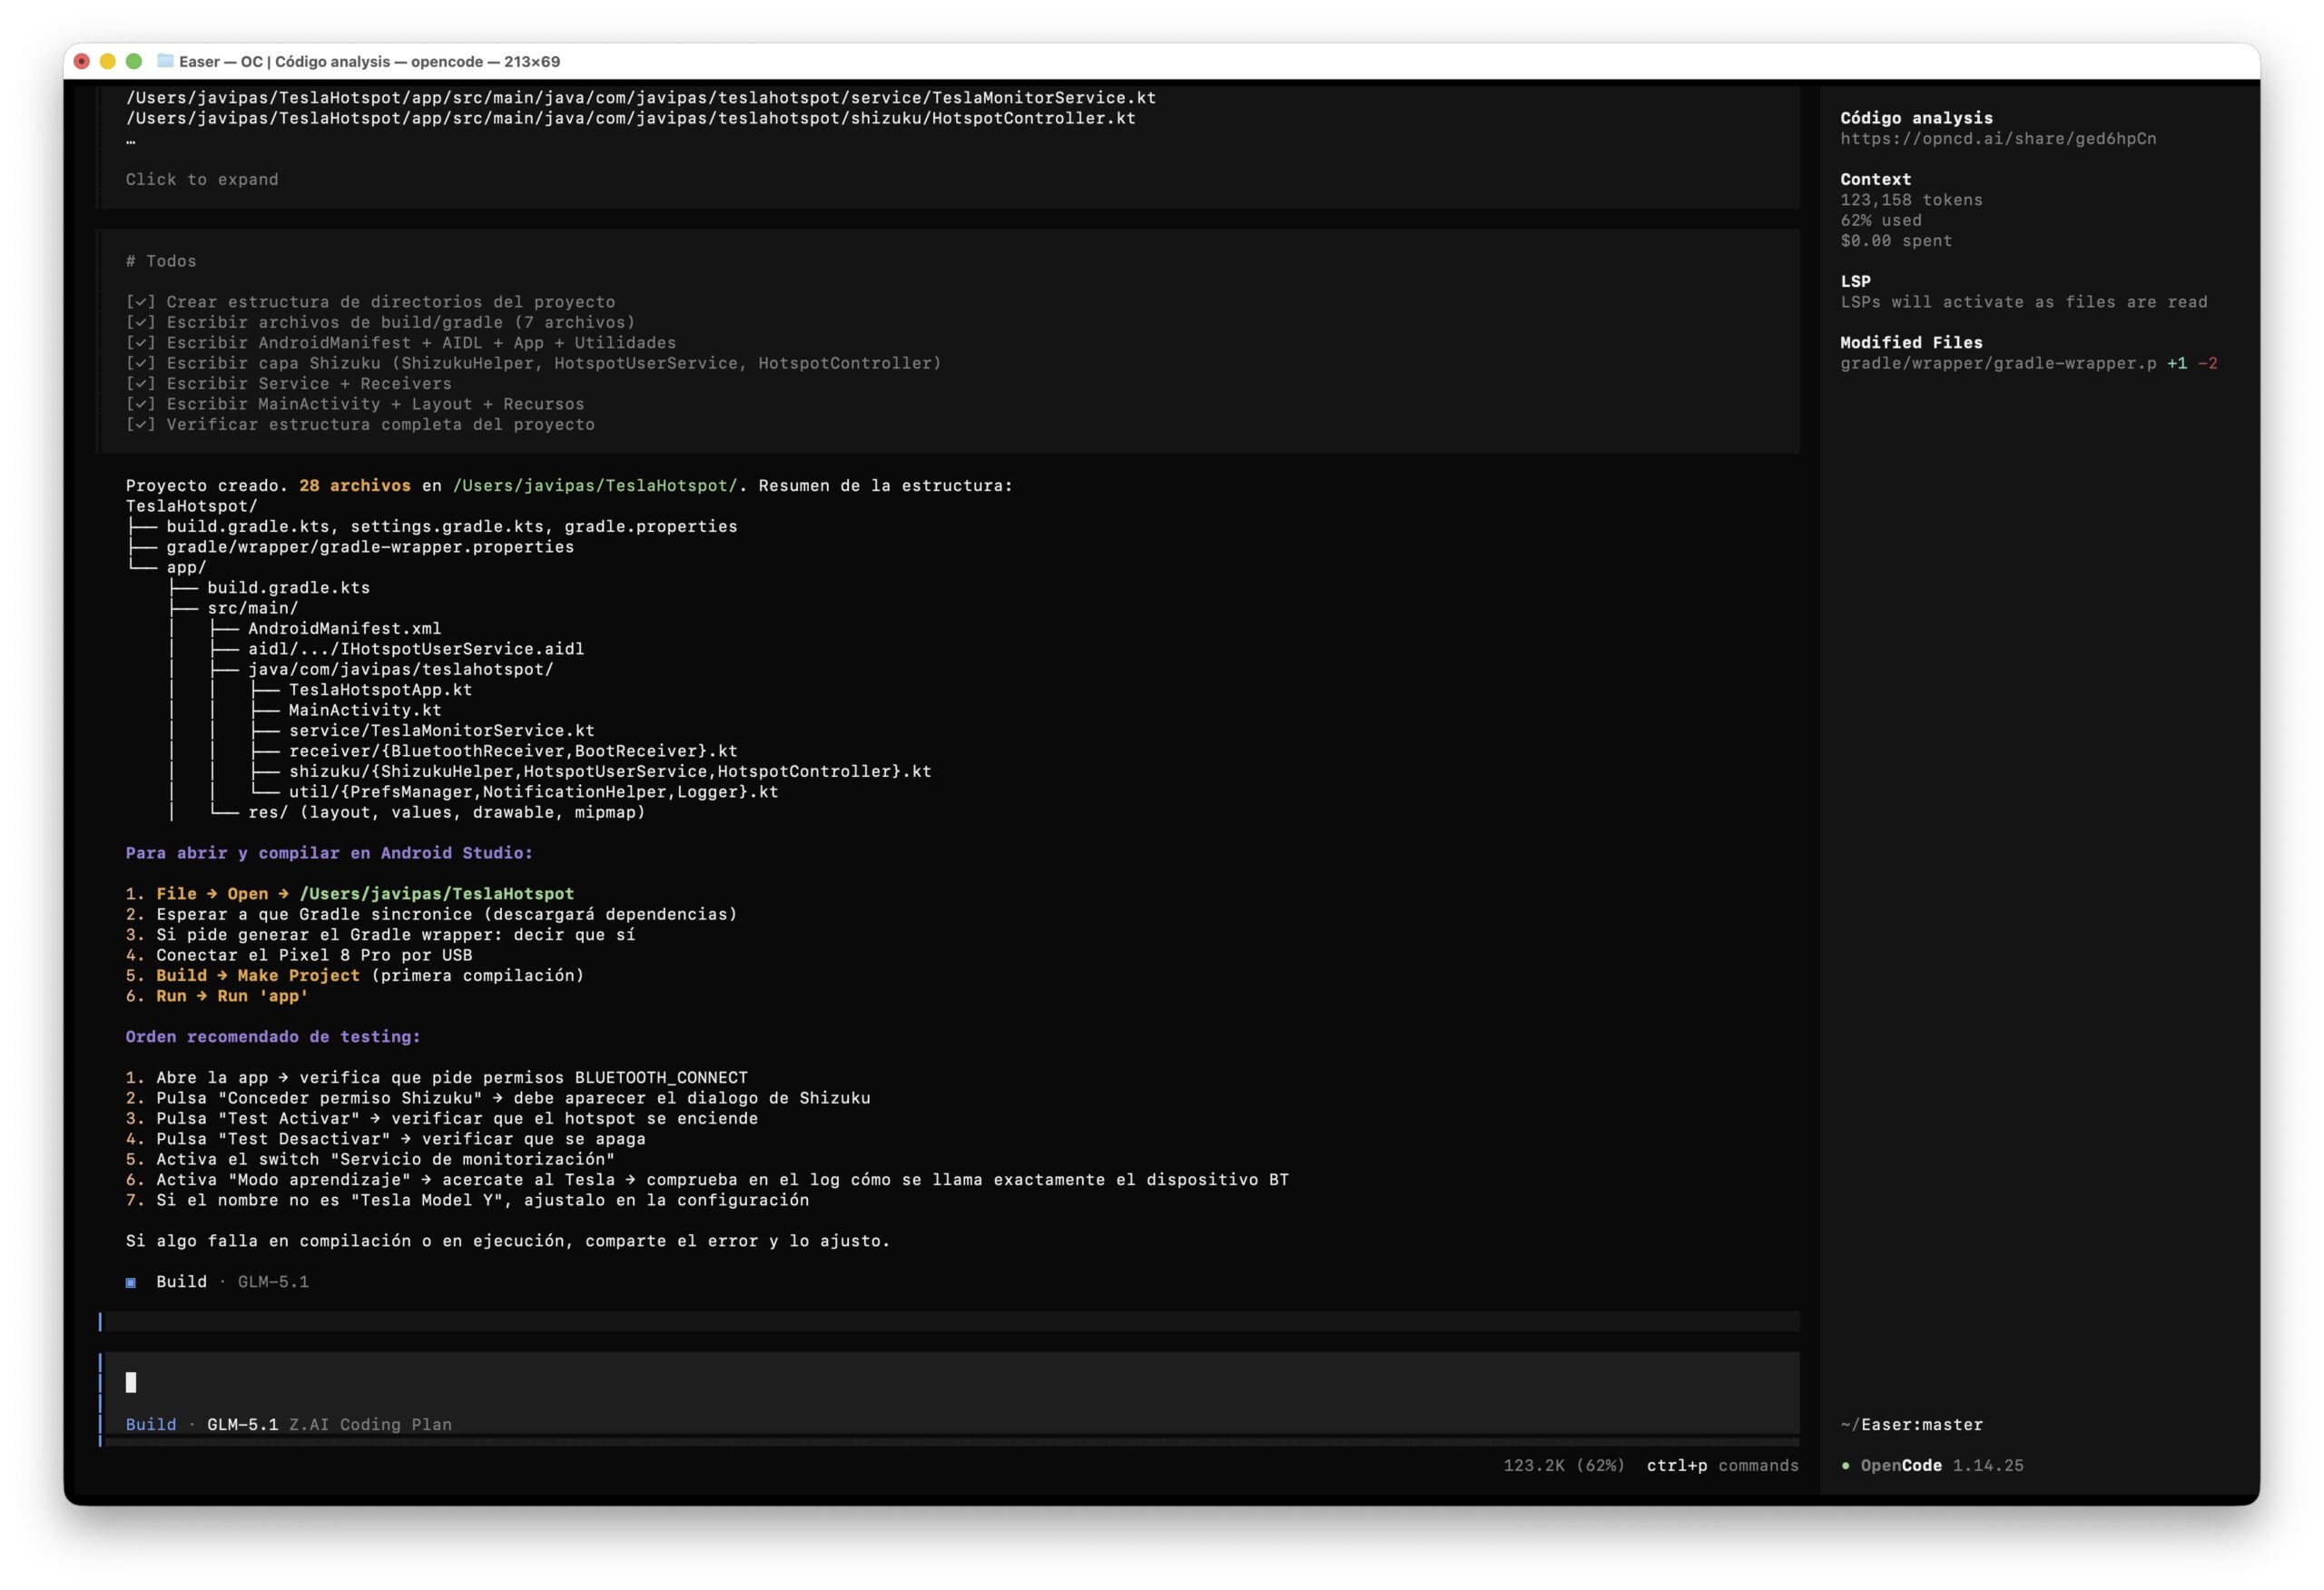Click modified file gradle-wrapper.p entry
Image resolution: width=2324 pixels, height=1590 pixels.
click(x=1997, y=363)
